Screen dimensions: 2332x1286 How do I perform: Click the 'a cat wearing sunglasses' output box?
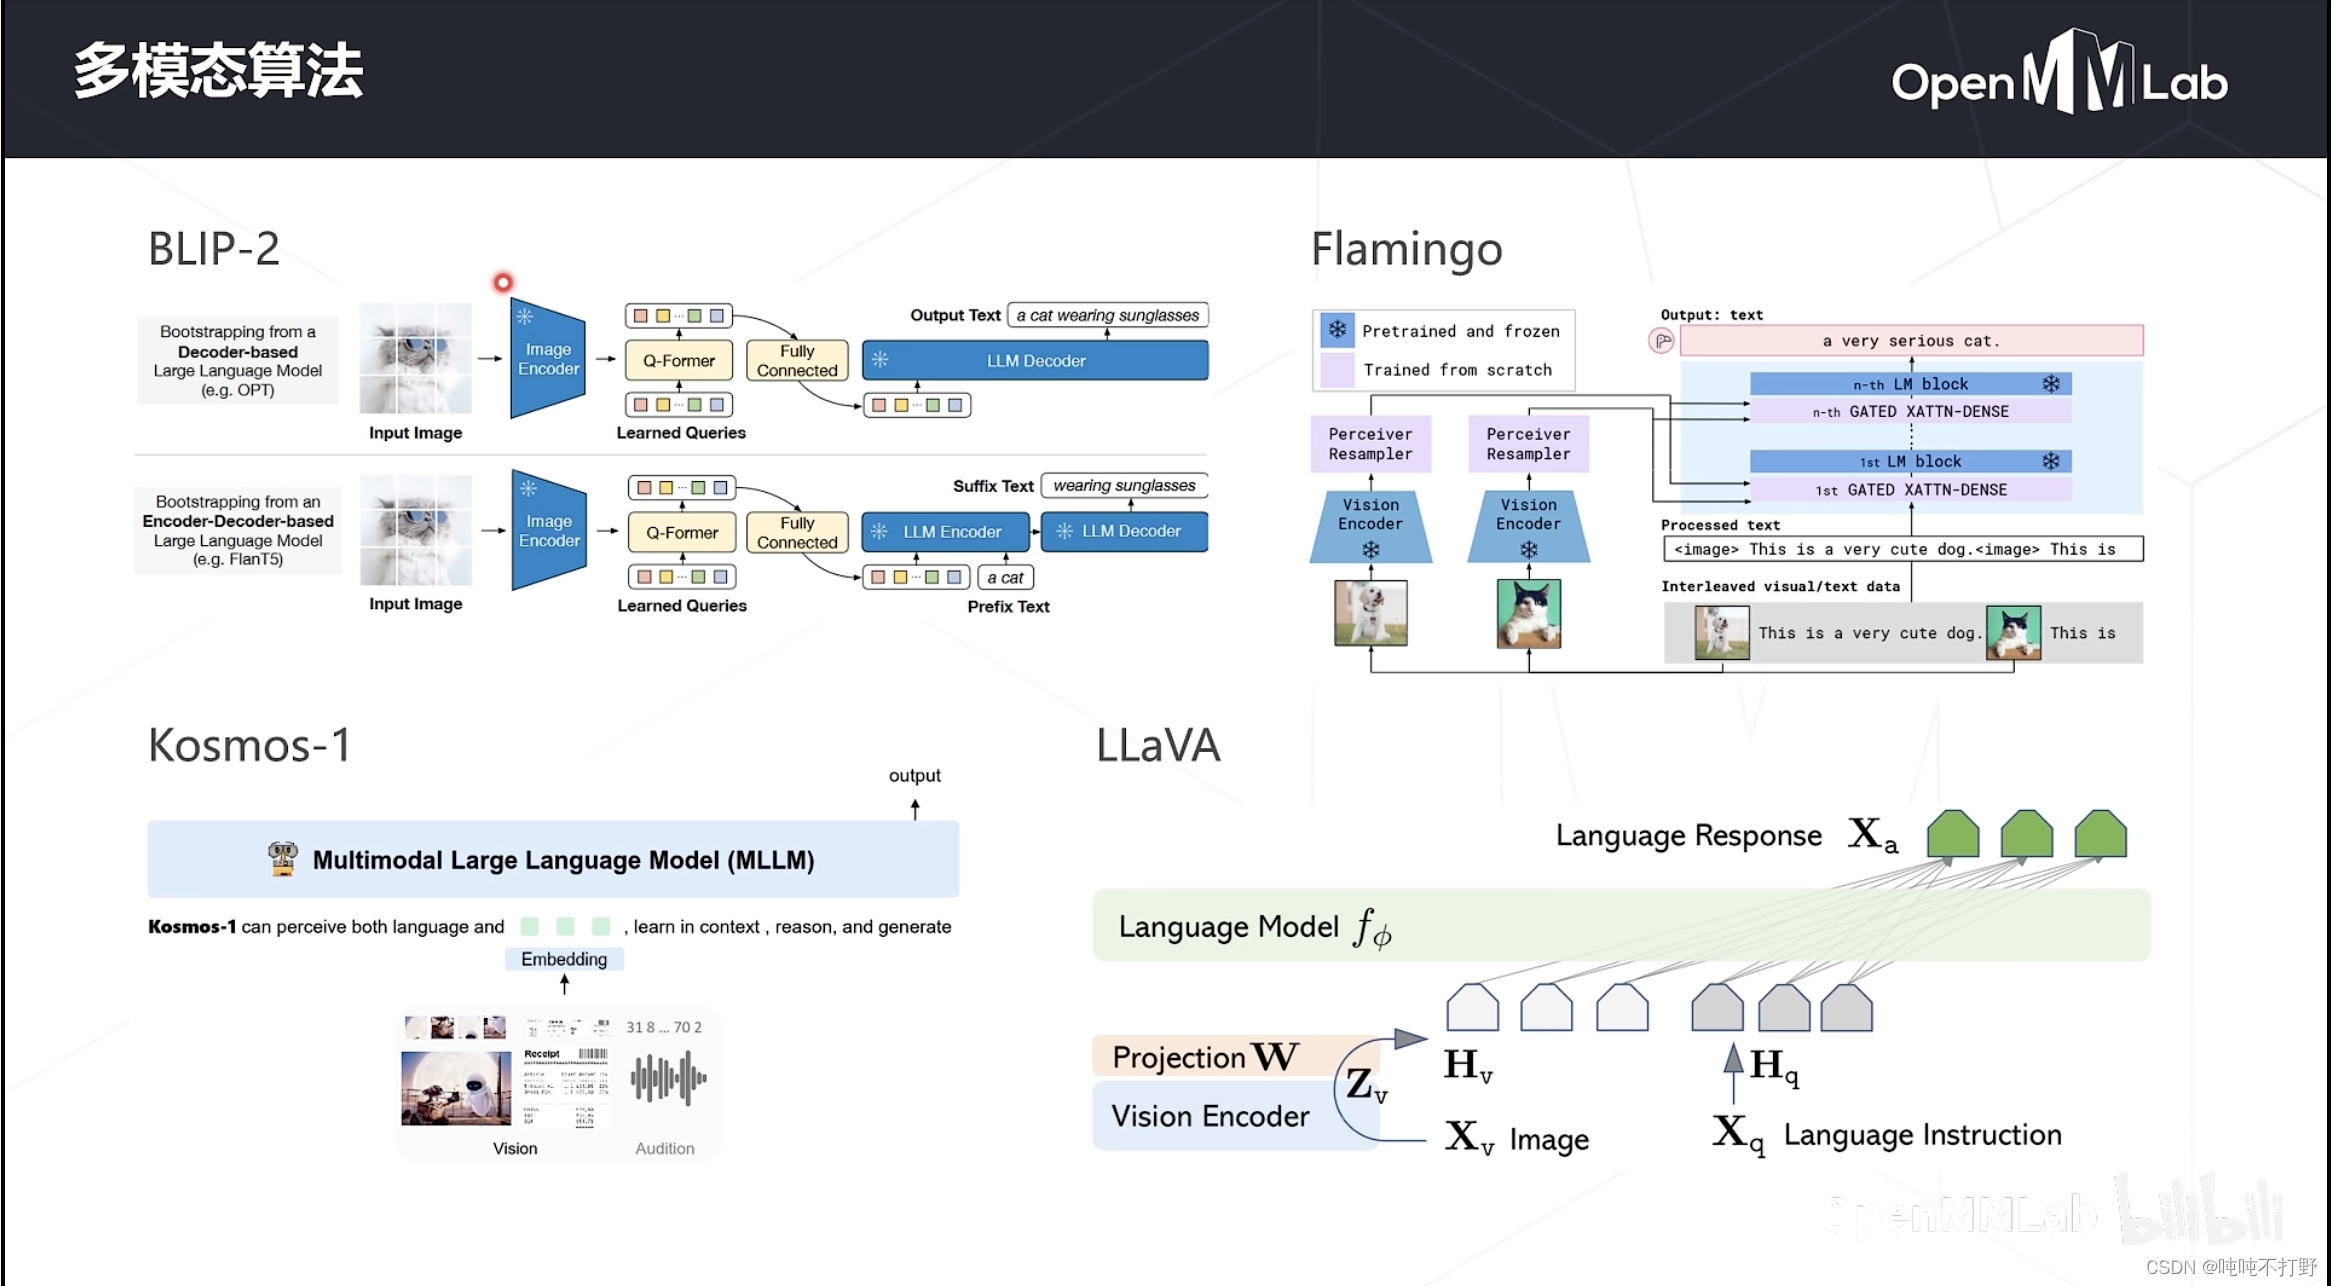(x=1108, y=315)
